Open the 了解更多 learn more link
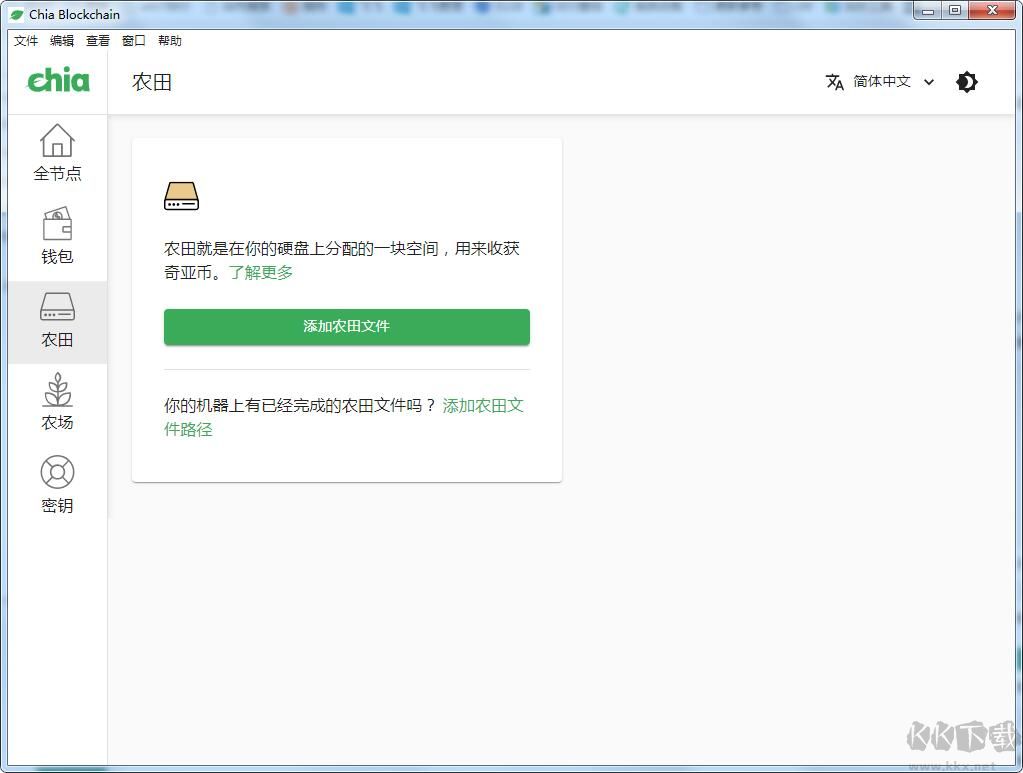Image resolution: width=1023 pixels, height=773 pixels. (261, 271)
